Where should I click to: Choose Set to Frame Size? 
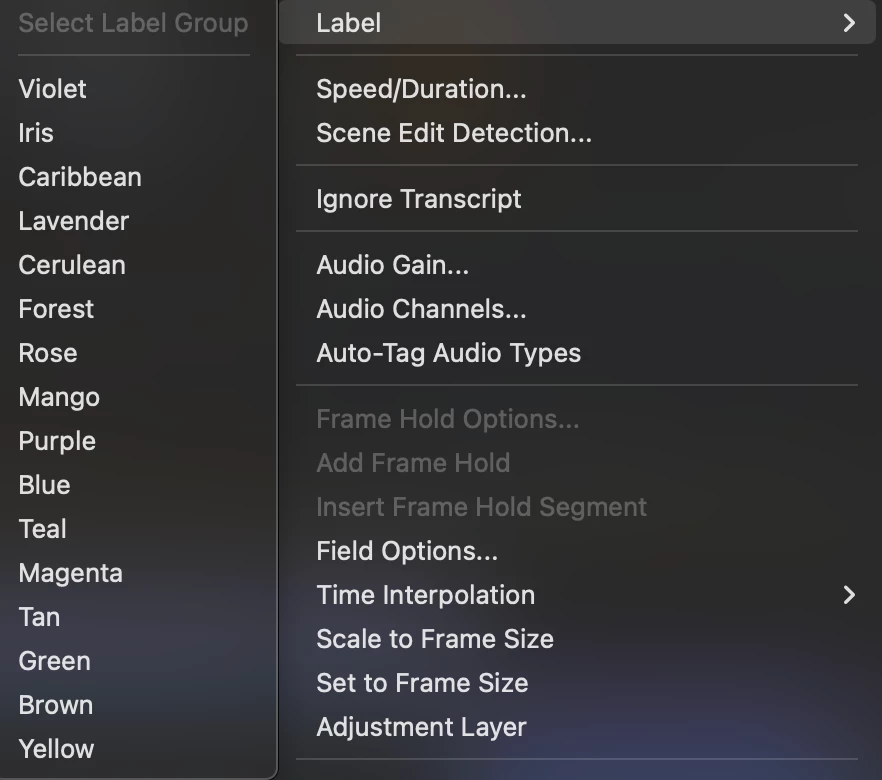click(x=422, y=683)
